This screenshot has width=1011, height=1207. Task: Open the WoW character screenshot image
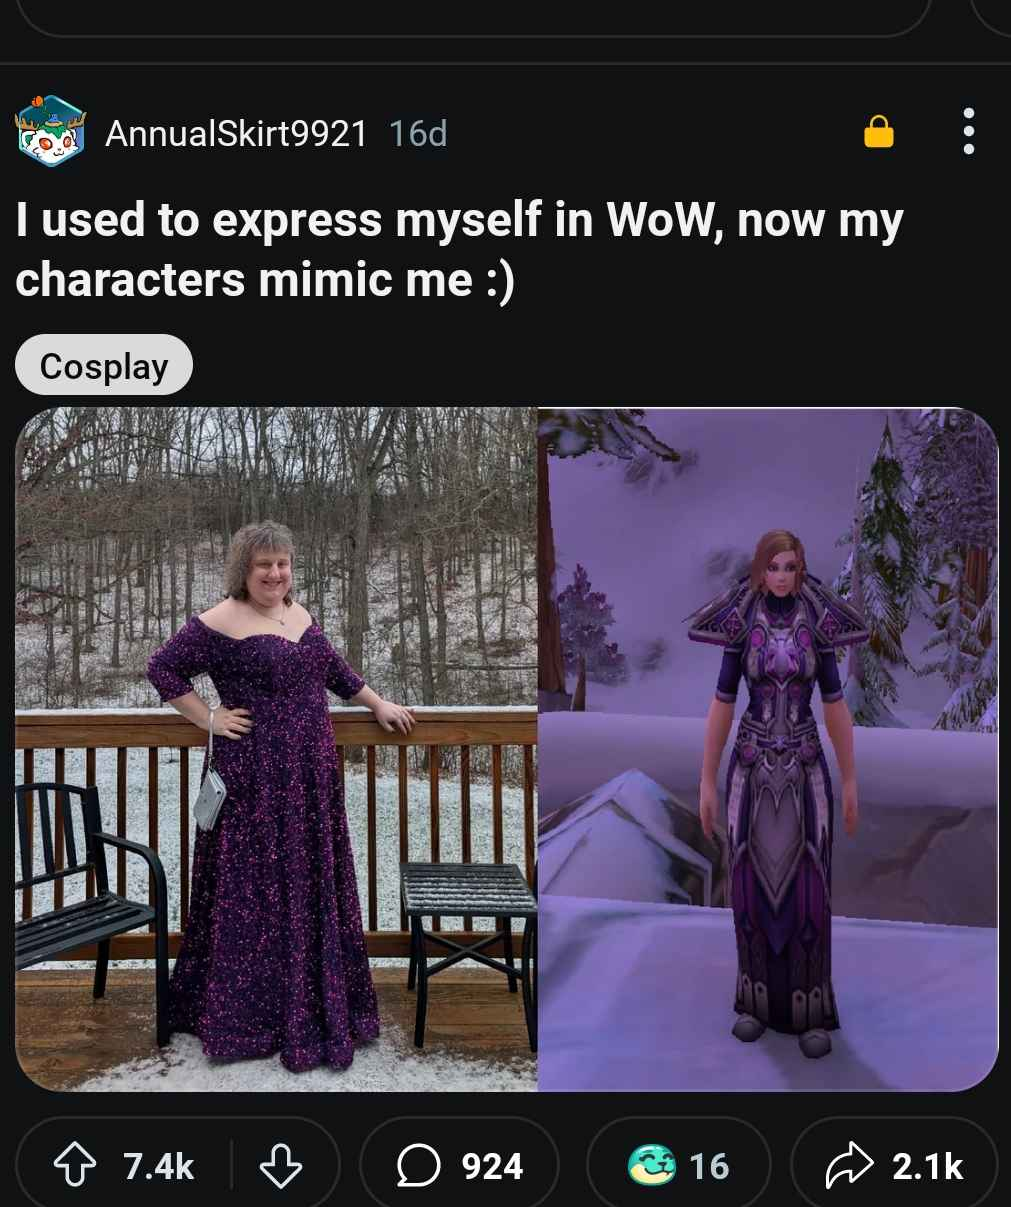pos(768,749)
